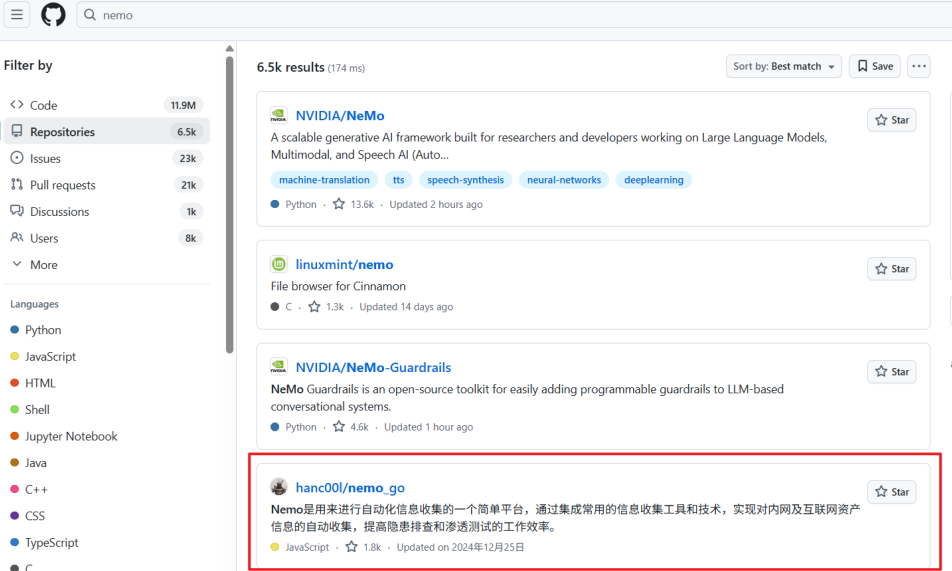The height and width of the screenshot is (571, 952).
Task: Click the Pull requests branch icon
Action: (17, 185)
